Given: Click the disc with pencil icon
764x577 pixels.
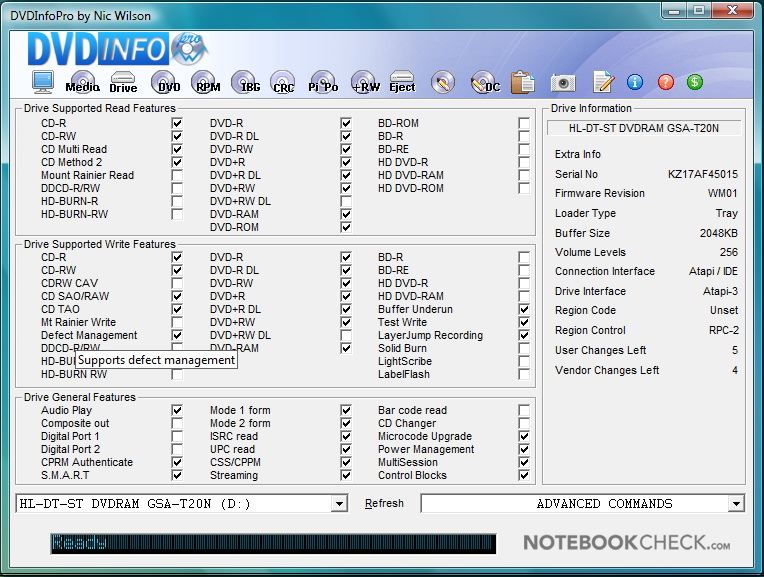Looking at the screenshot, I should click(x=442, y=82).
